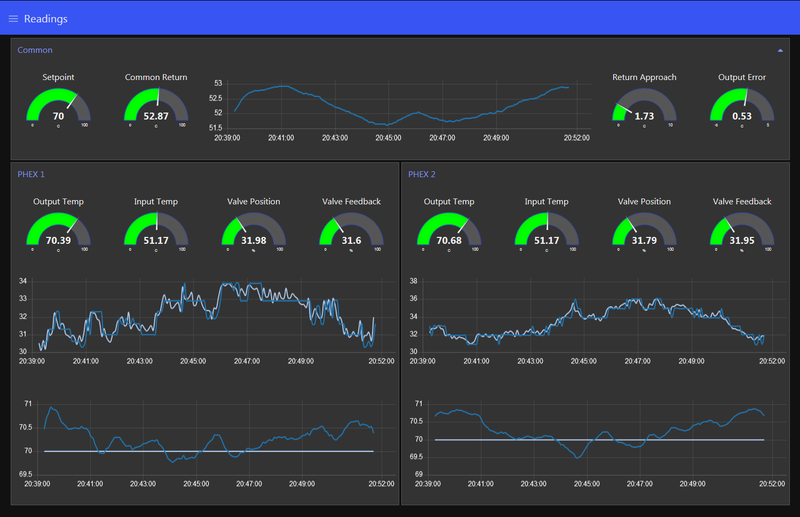800x517 pixels.
Task: Click the Return Approach gauge showing 1.73
Action: point(644,106)
